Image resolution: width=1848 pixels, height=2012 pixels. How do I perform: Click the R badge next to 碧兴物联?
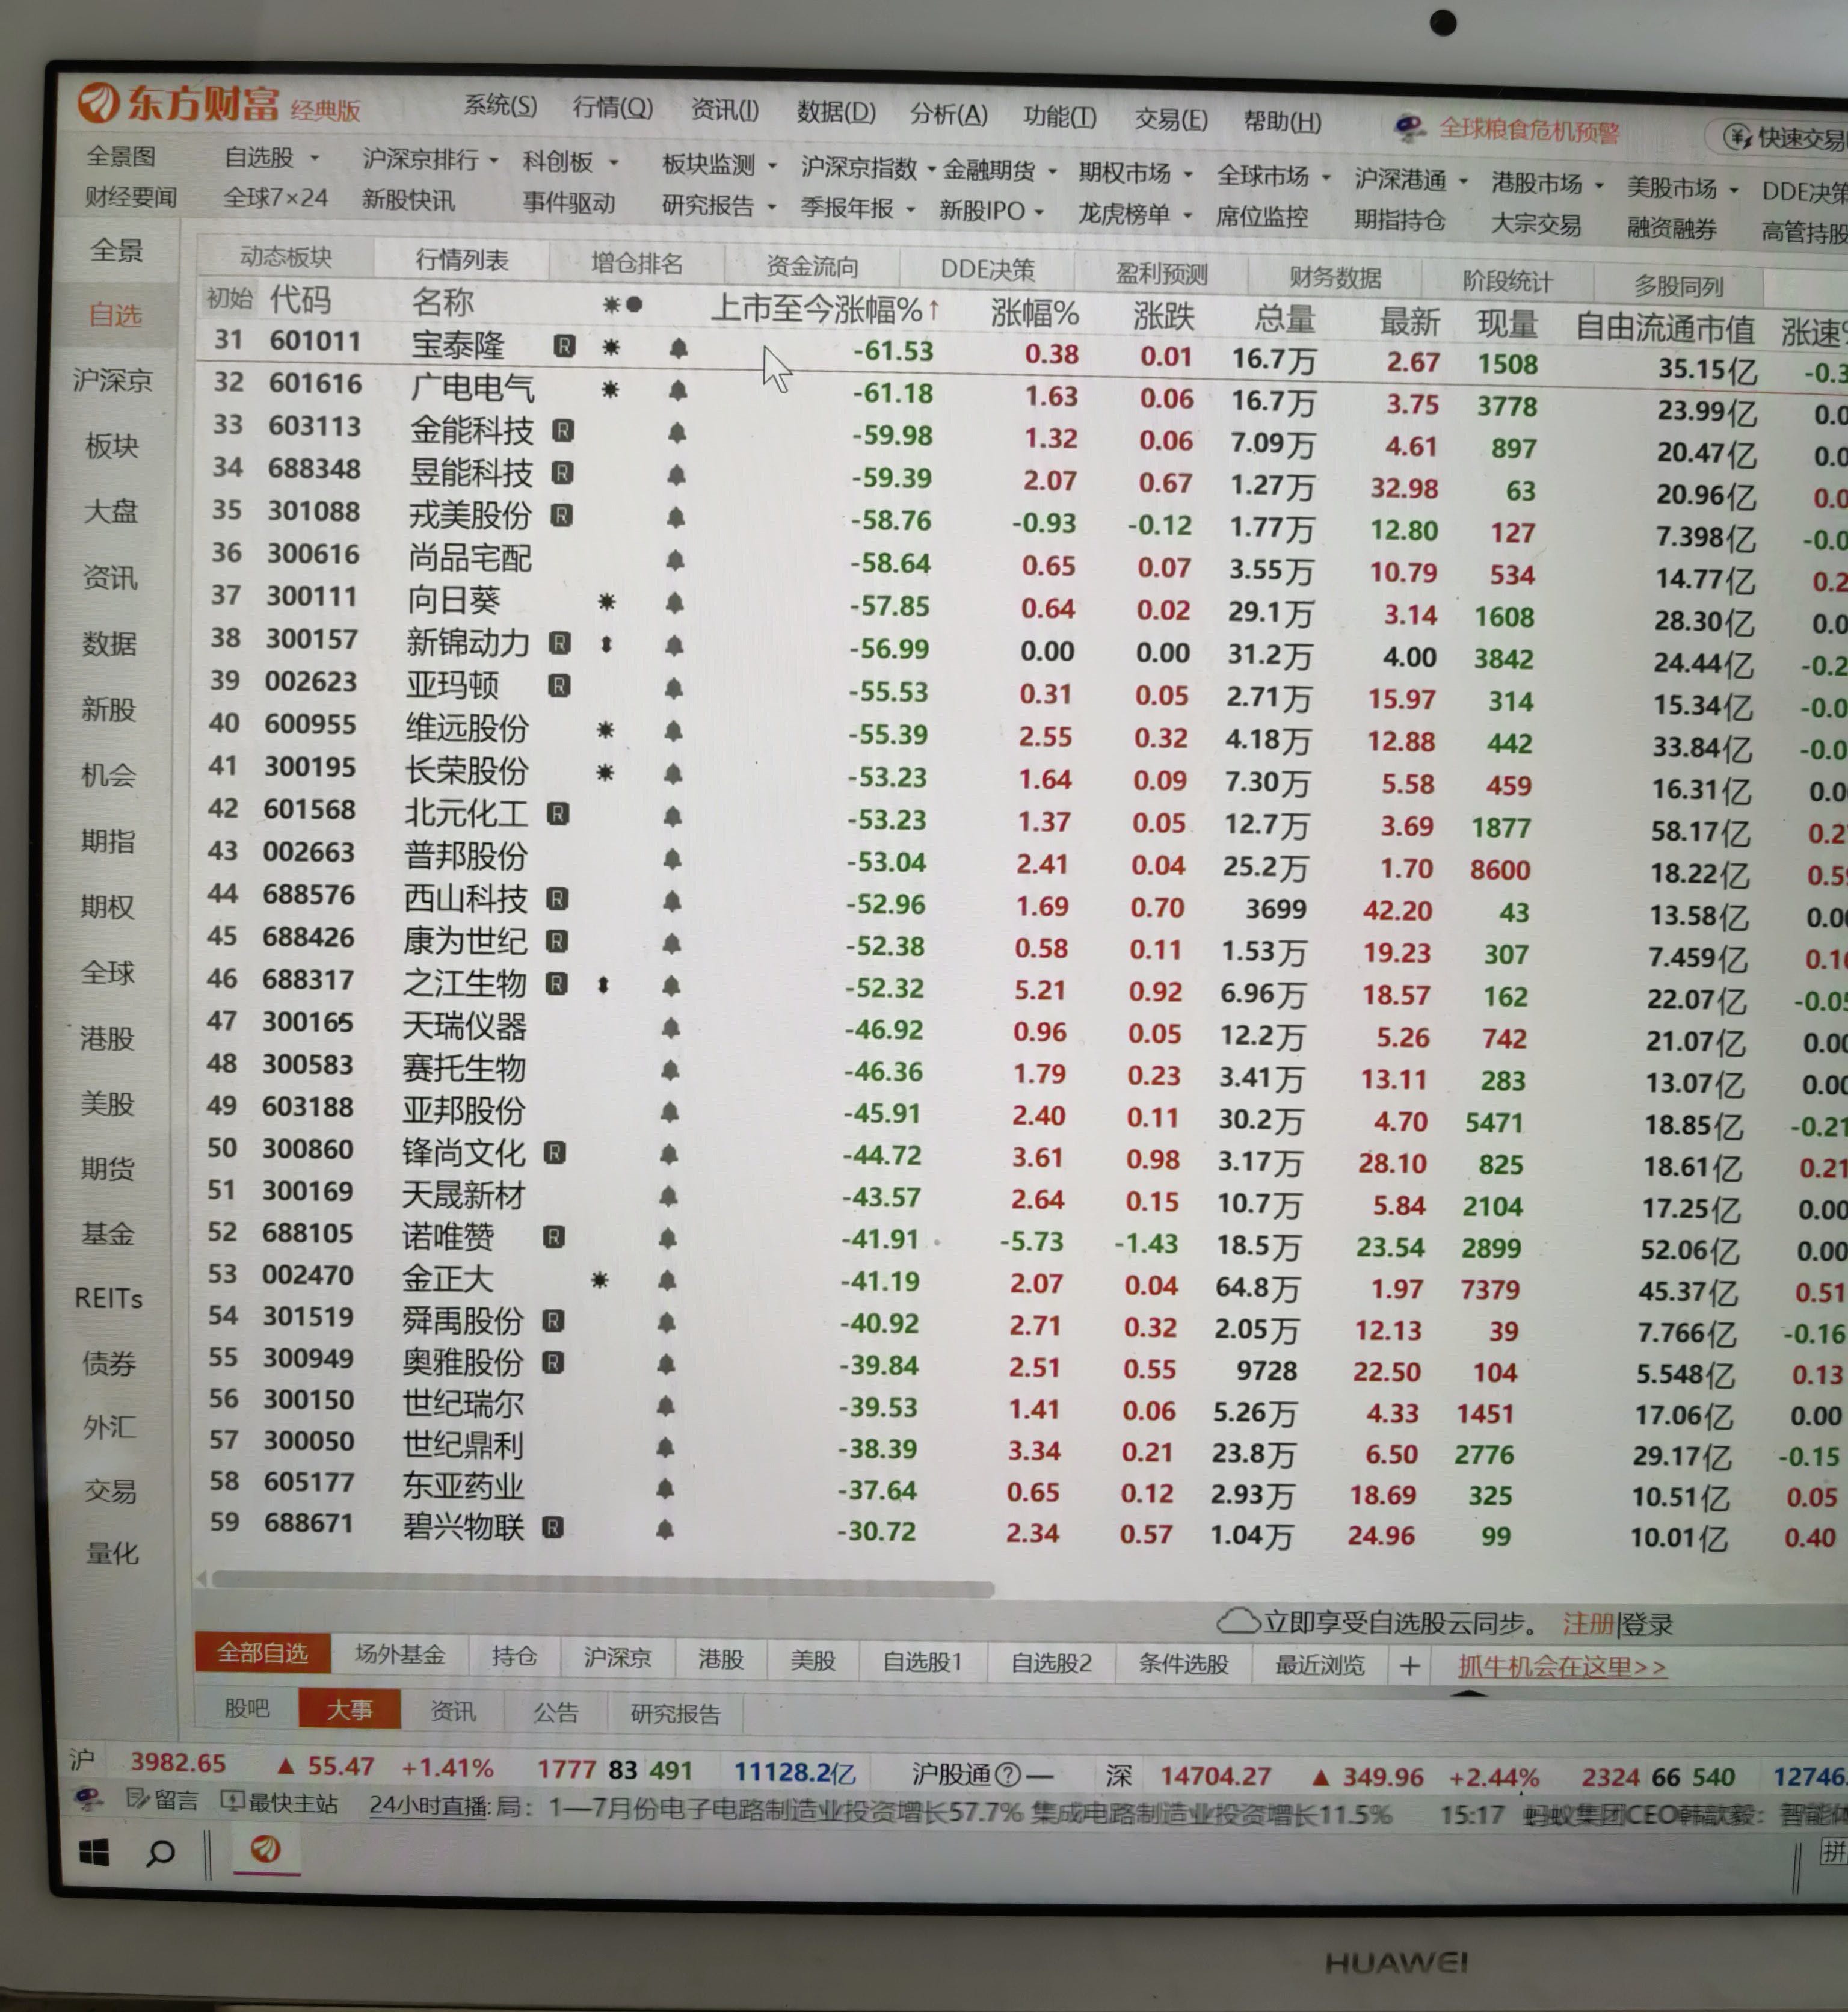coord(552,1527)
